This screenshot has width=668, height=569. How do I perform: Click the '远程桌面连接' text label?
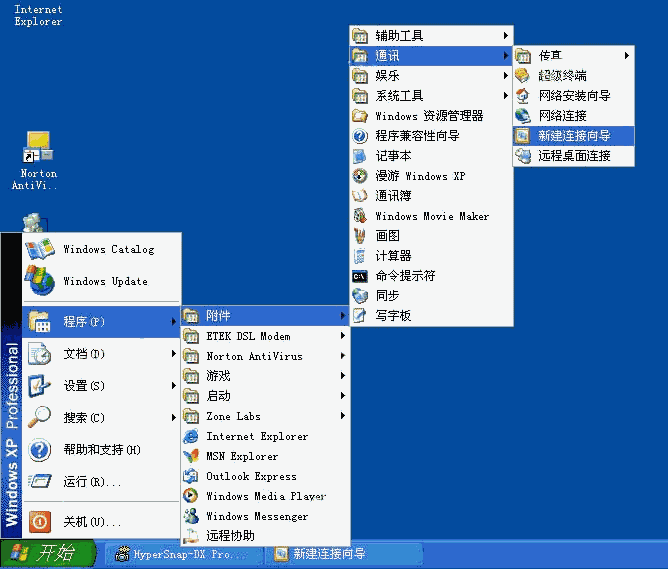(574, 156)
